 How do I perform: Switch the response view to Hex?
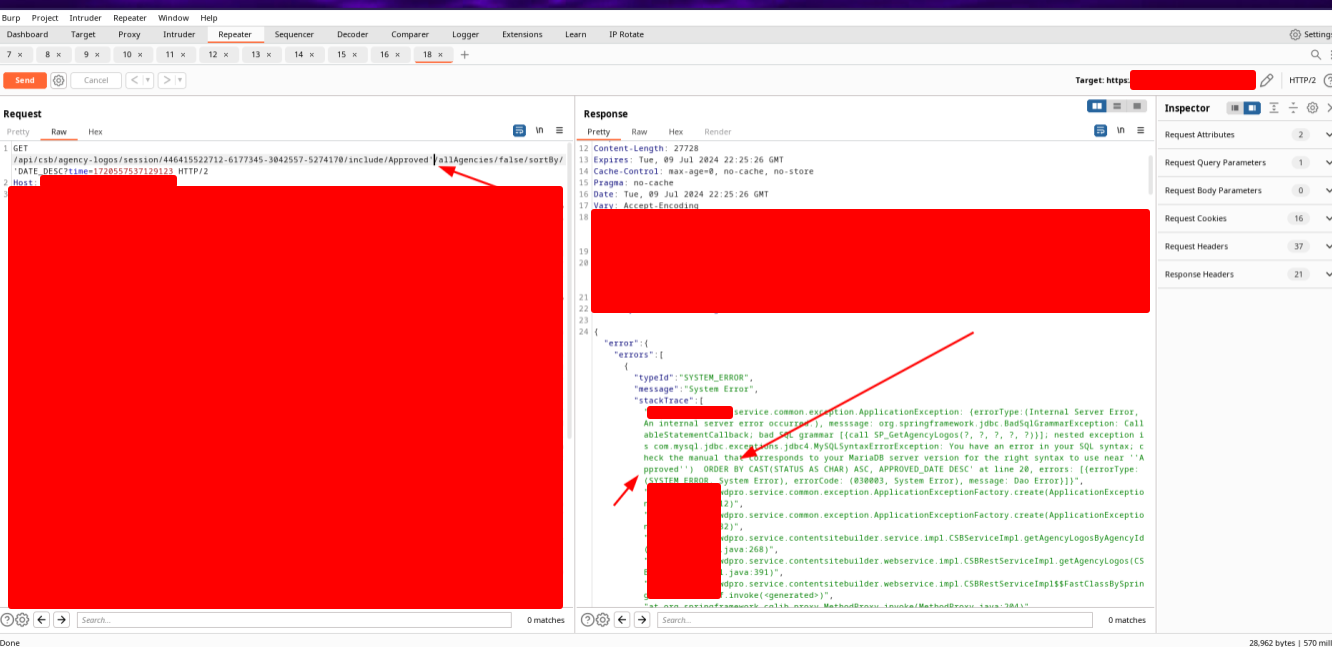[675, 131]
